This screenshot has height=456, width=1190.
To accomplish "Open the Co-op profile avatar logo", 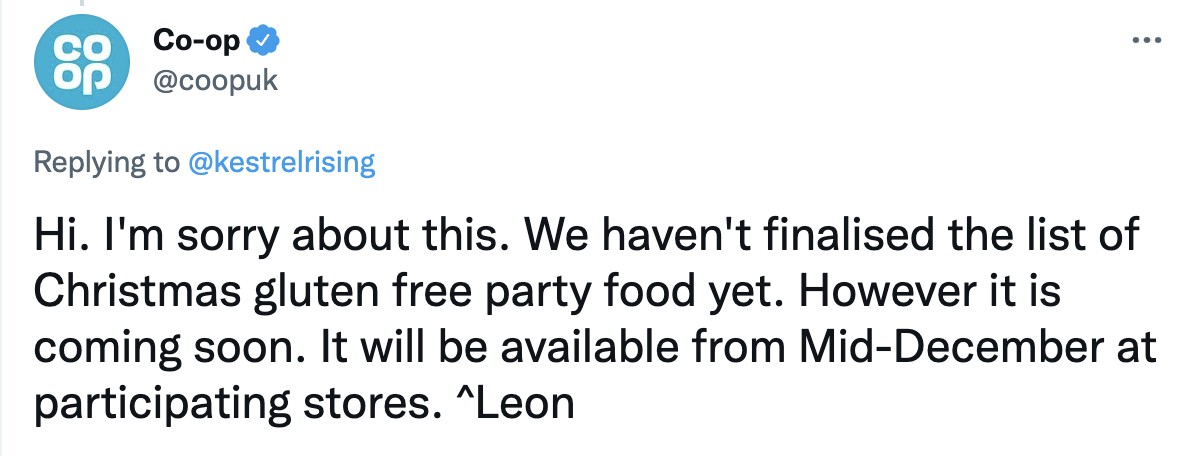I will 82,62.
